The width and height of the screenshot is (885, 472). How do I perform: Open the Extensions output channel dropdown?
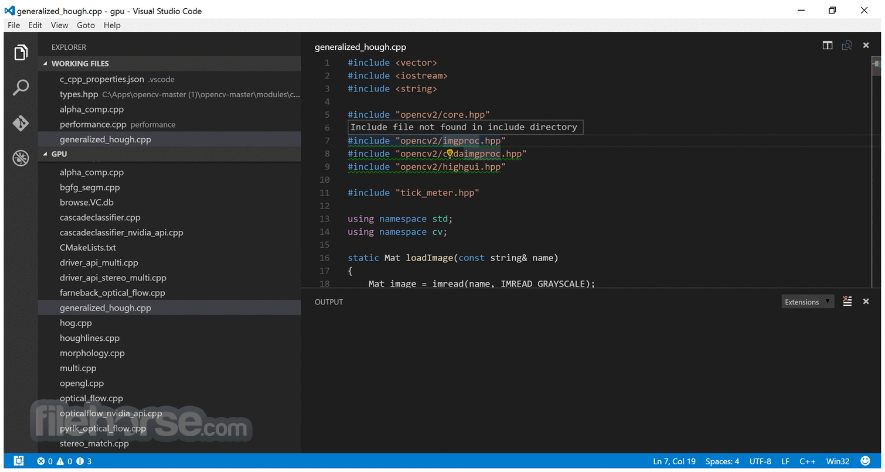tap(808, 301)
